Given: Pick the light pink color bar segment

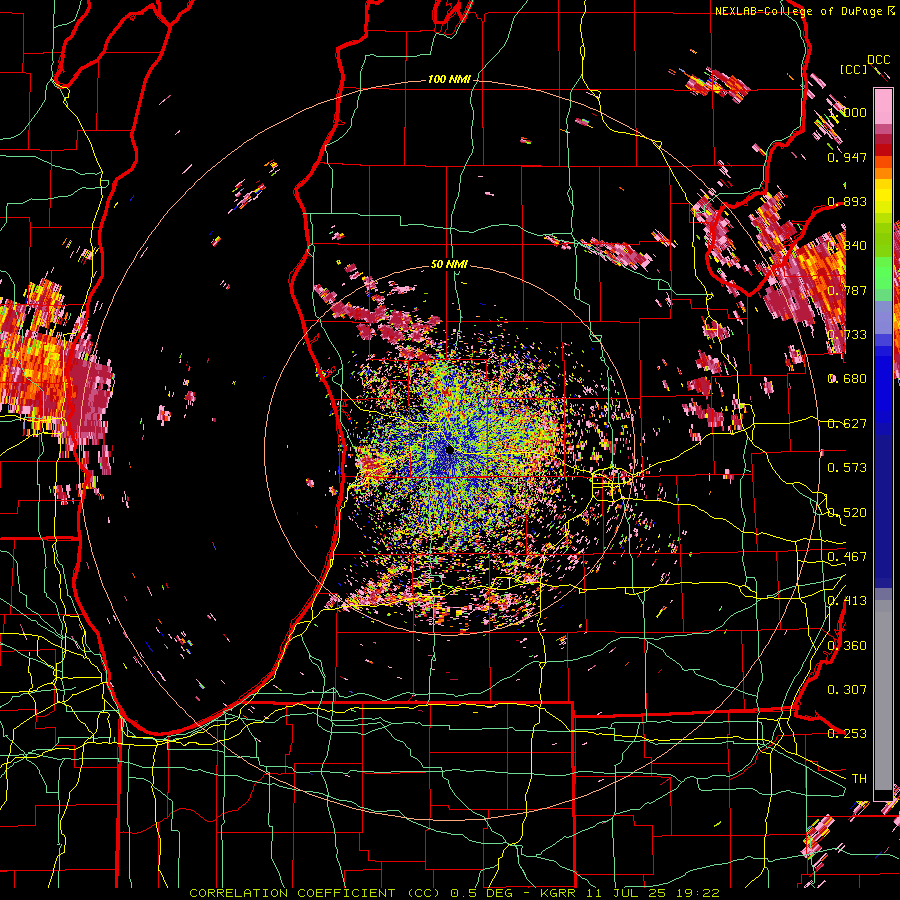Looking at the screenshot, I should tap(883, 107).
